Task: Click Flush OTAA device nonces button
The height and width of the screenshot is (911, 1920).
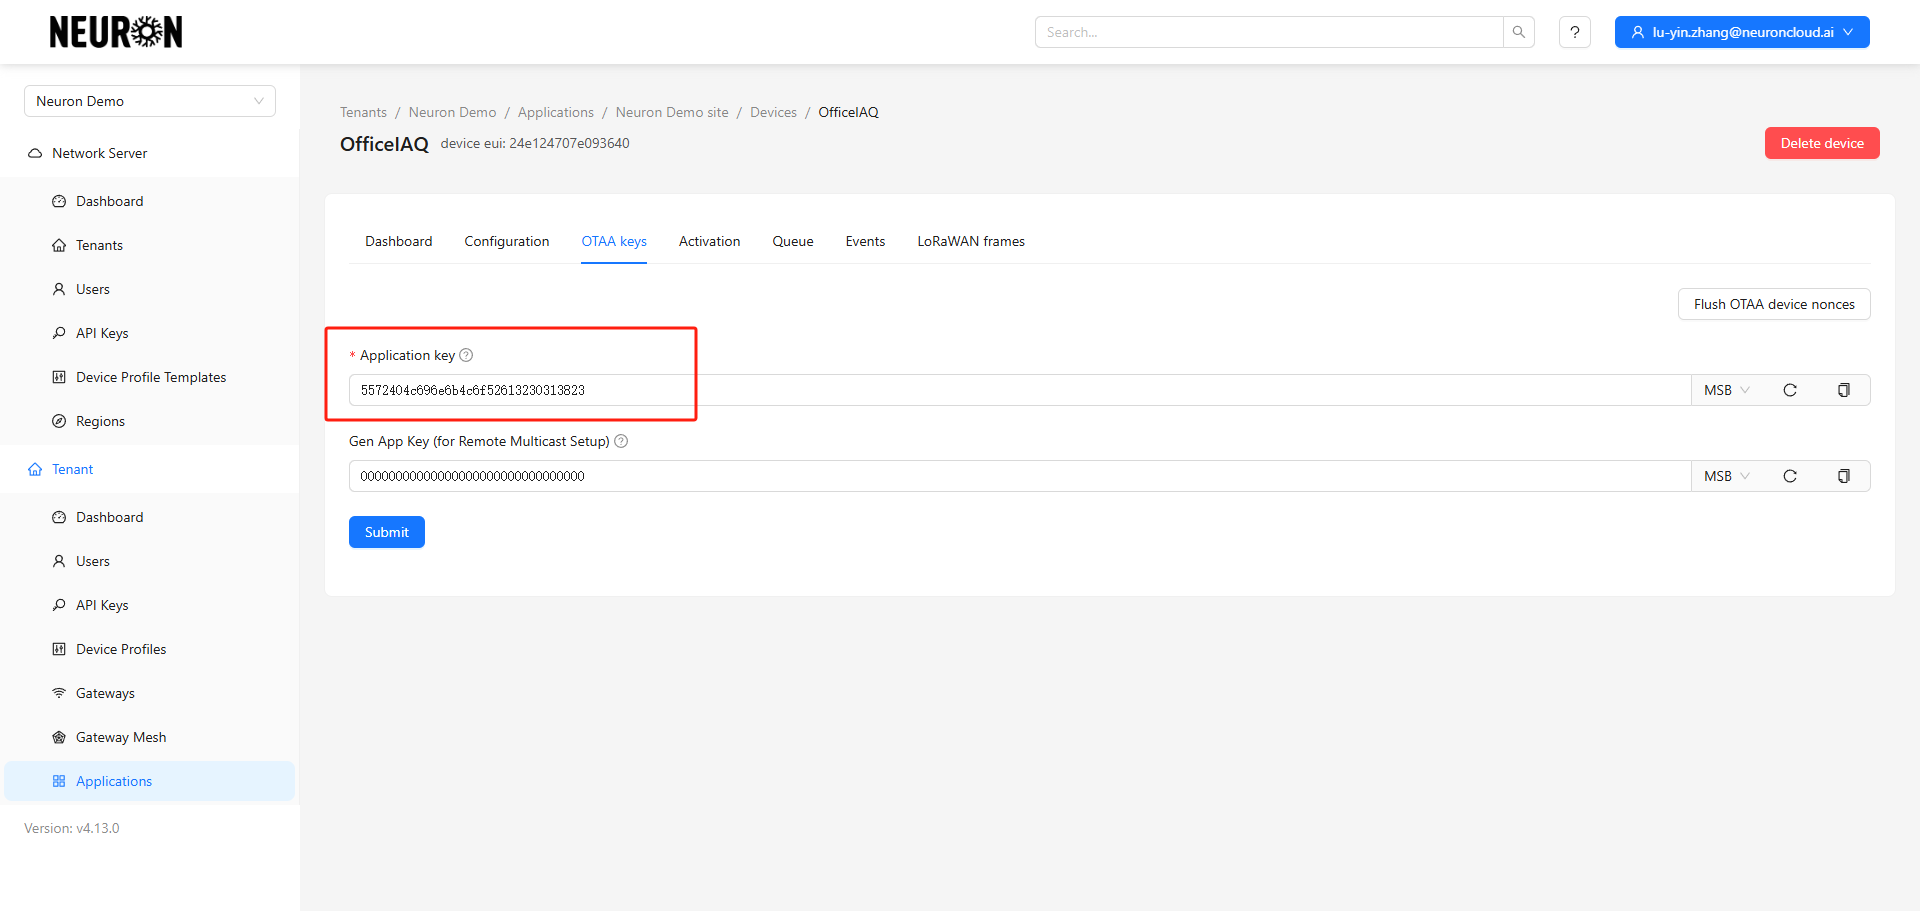Action: pyautogui.click(x=1774, y=304)
